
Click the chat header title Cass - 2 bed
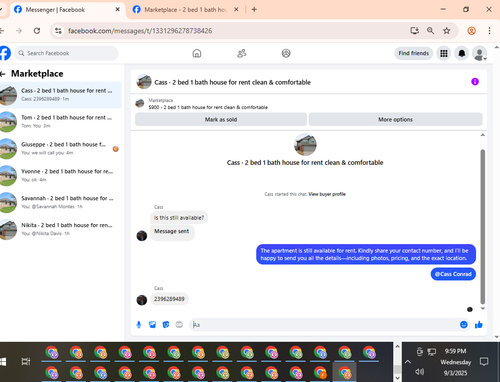click(x=232, y=82)
